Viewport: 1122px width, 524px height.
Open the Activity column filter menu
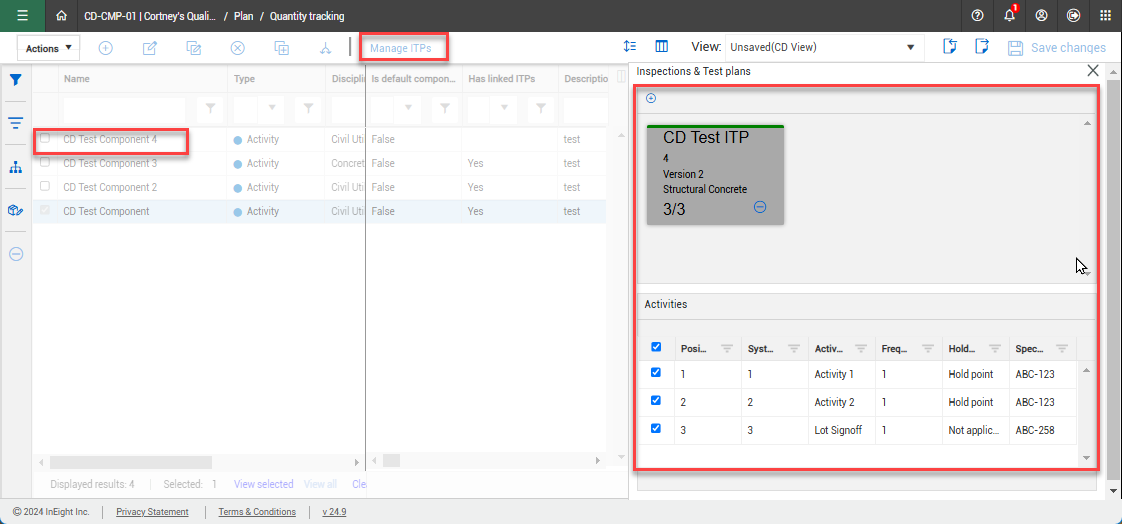tap(861, 349)
